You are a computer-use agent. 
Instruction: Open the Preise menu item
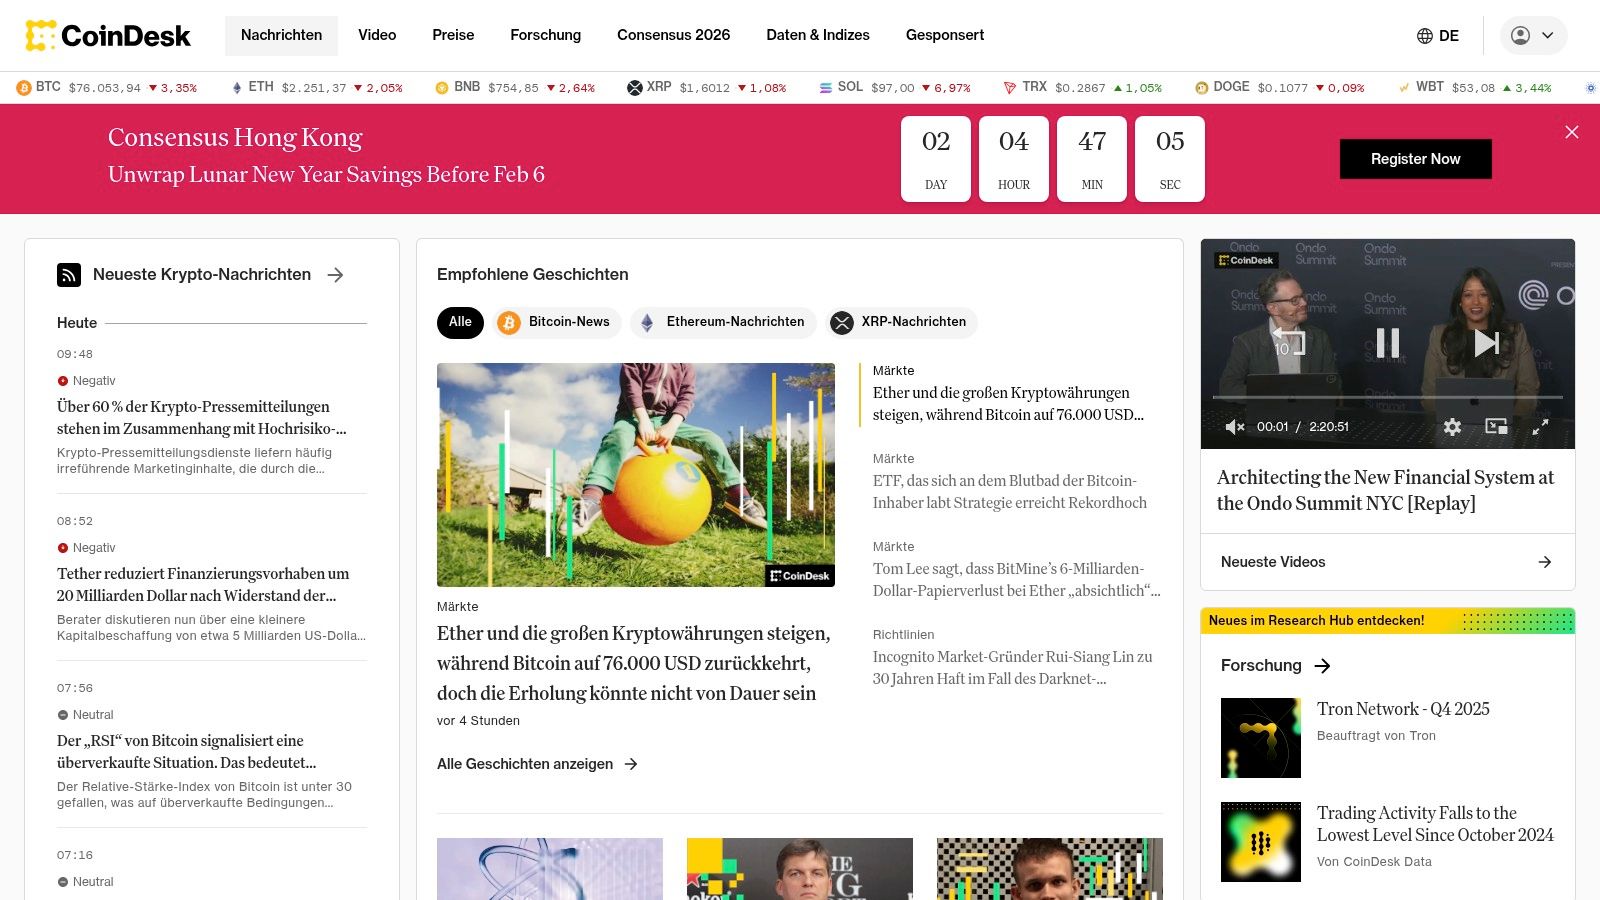click(453, 35)
